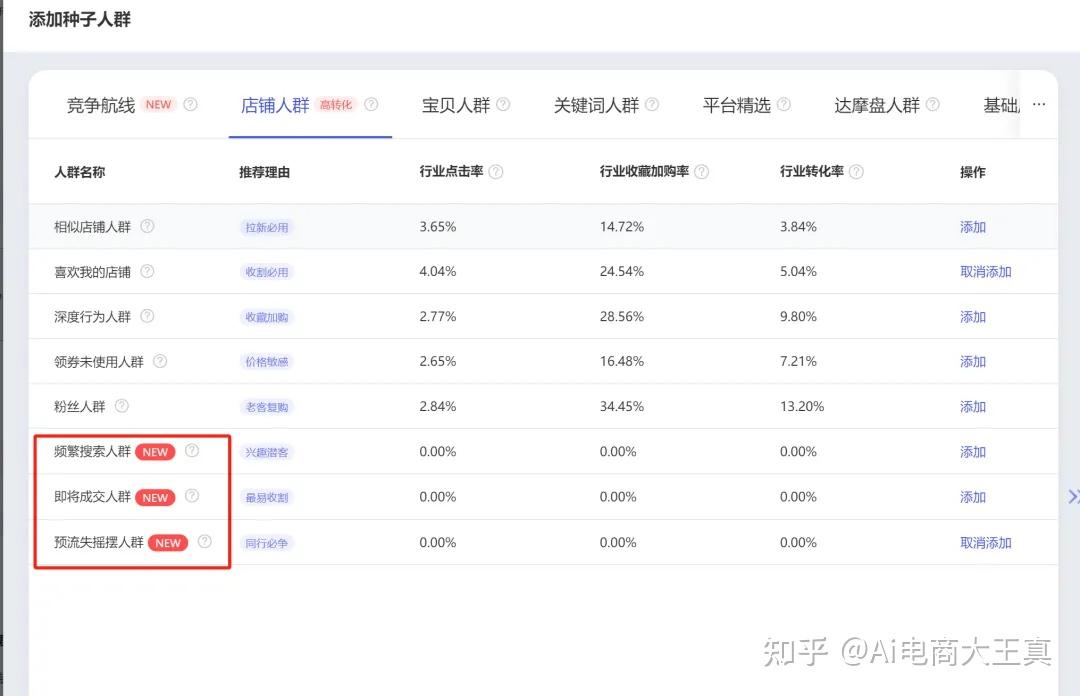This screenshot has height=696, width=1080.
Task: Open help icon beside 达摩盘人群 tab
Action: [932, 104]
